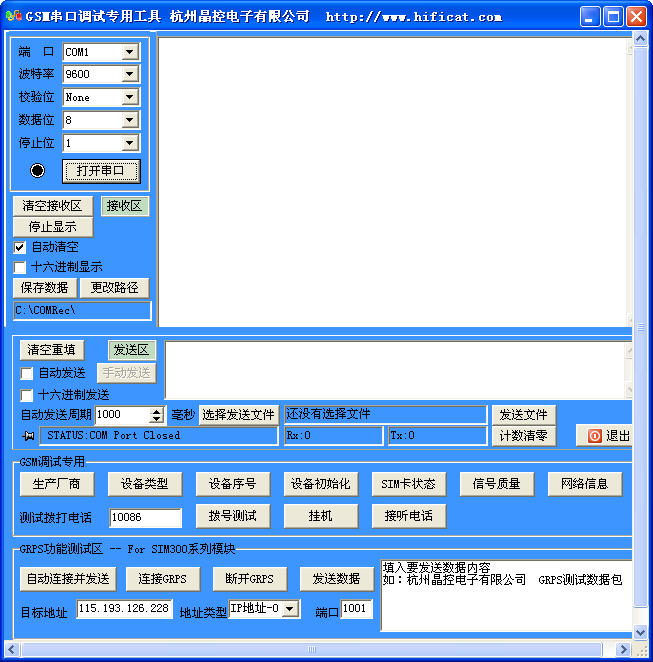The width and height of the screenshot is (653, 662).
Task: Click horizontal scrollbar right arrow
Action: (623, 649)
